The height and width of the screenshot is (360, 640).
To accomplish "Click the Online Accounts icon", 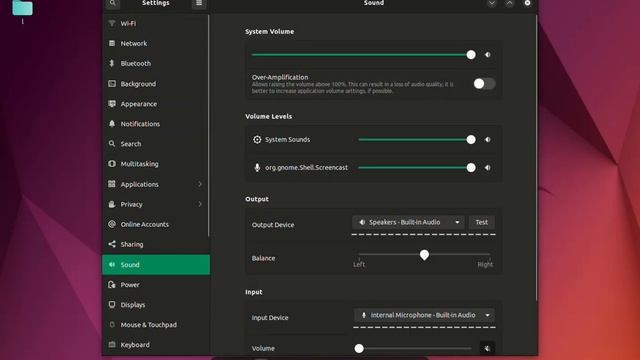I will pos(112,224).
